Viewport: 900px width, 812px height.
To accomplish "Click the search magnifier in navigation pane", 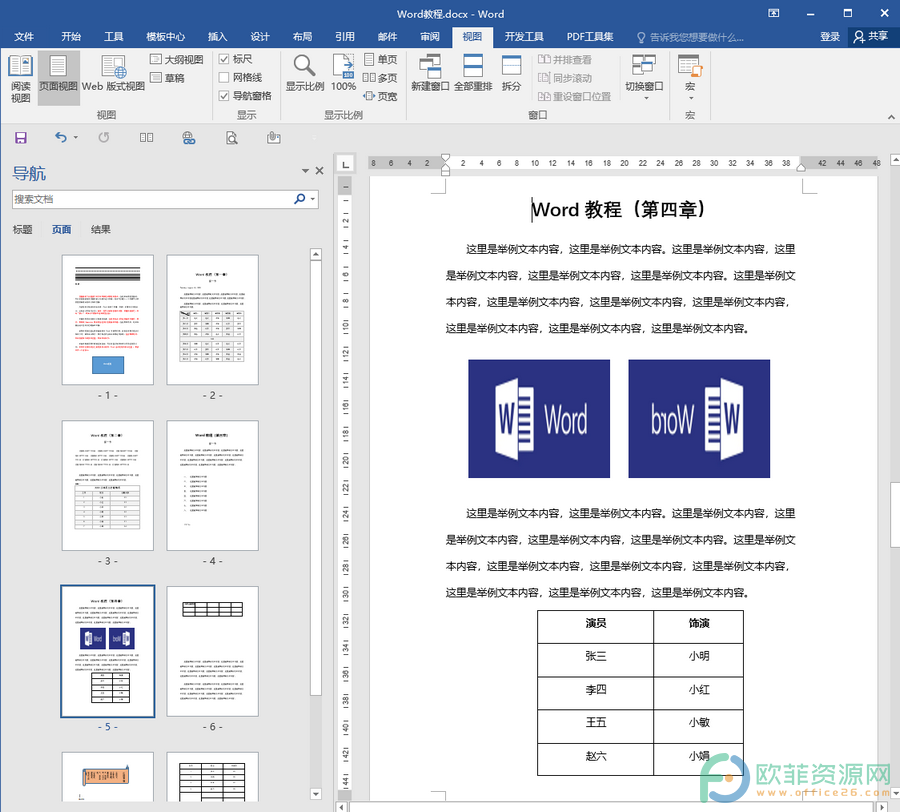I will [299, 199].
